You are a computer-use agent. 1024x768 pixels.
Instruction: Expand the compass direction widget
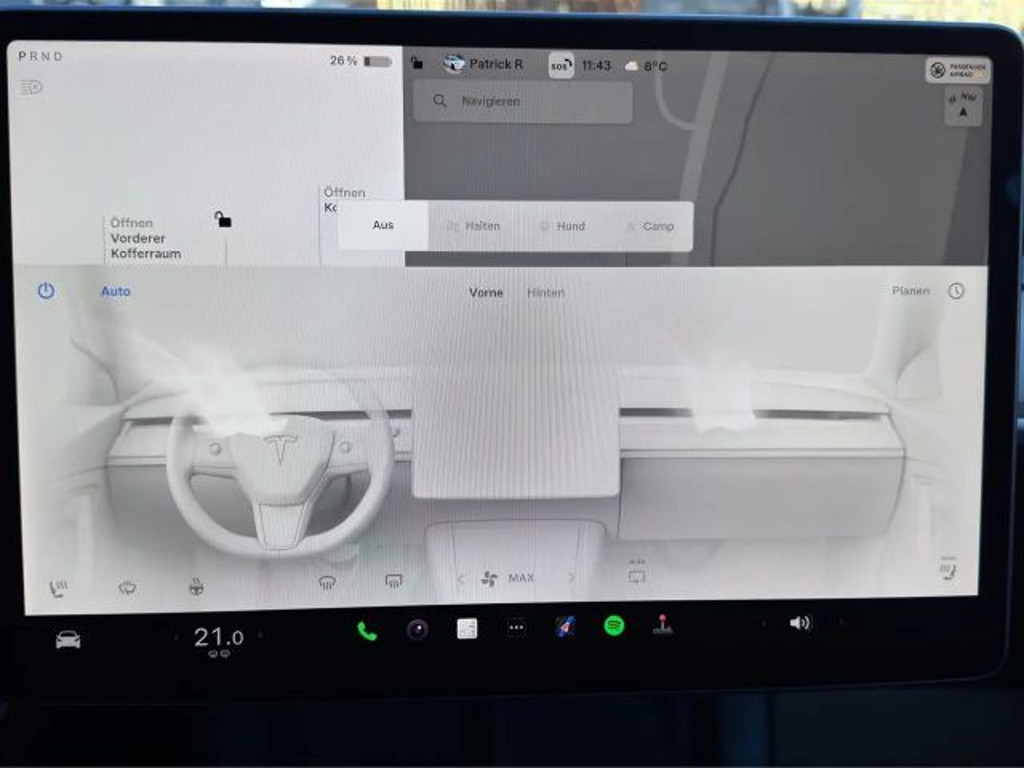[961, 104]
